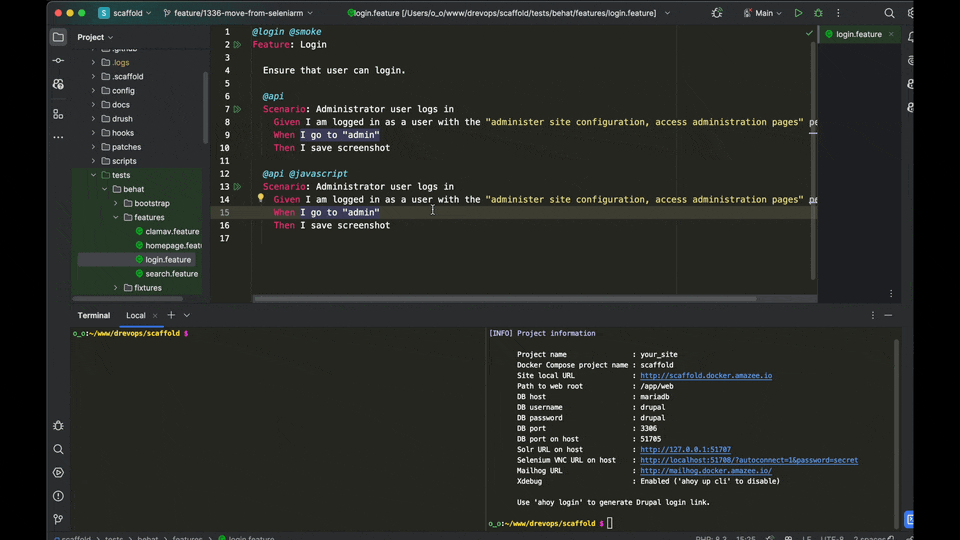The width and height of the screenshot is (960, 540).
Task: Open the Problems tool window icon
Action: click(58, 496)
